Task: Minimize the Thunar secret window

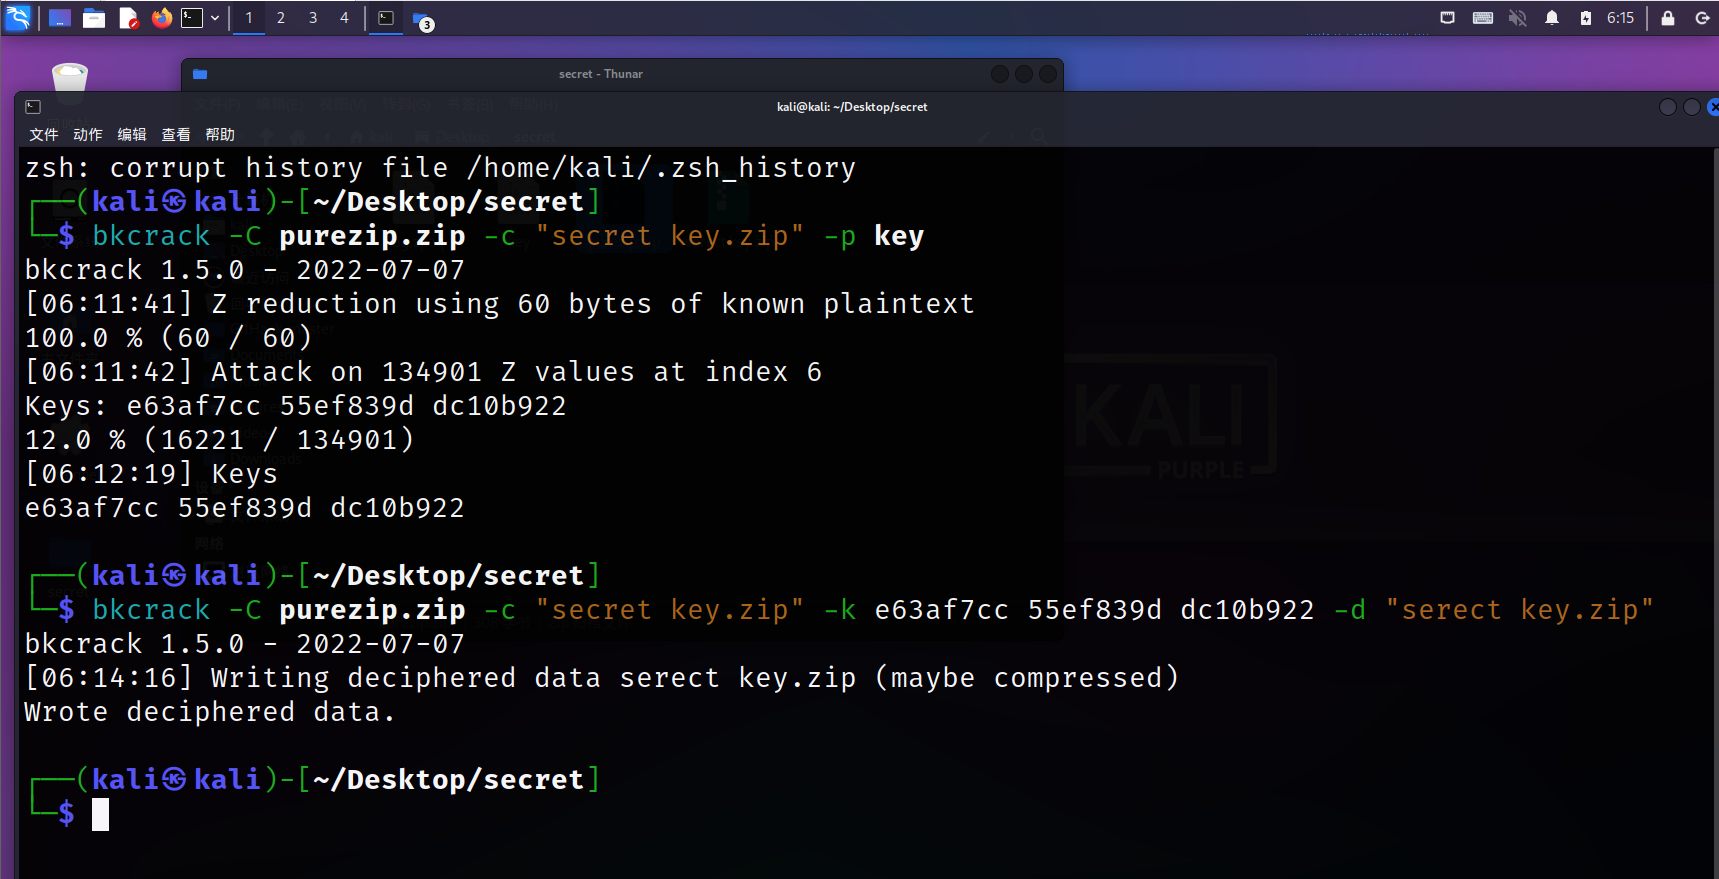Action: (1000, 74)
